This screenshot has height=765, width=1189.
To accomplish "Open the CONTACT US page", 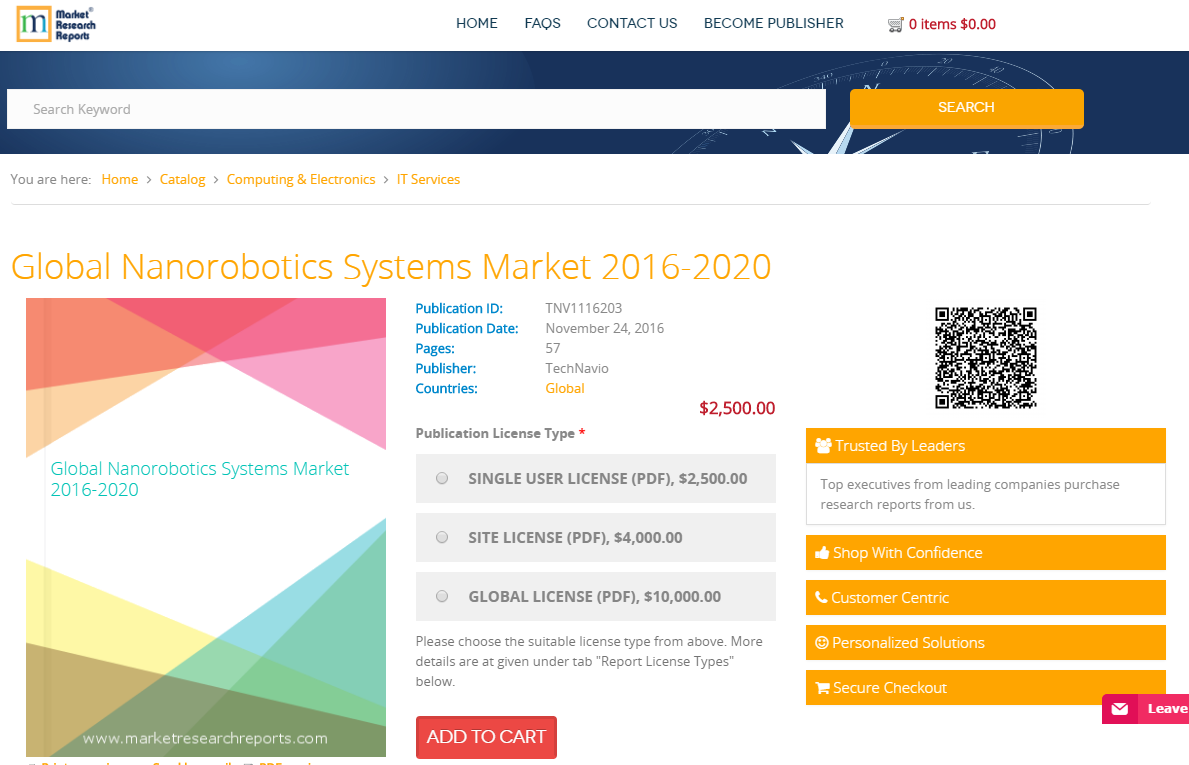I will 632,23.
